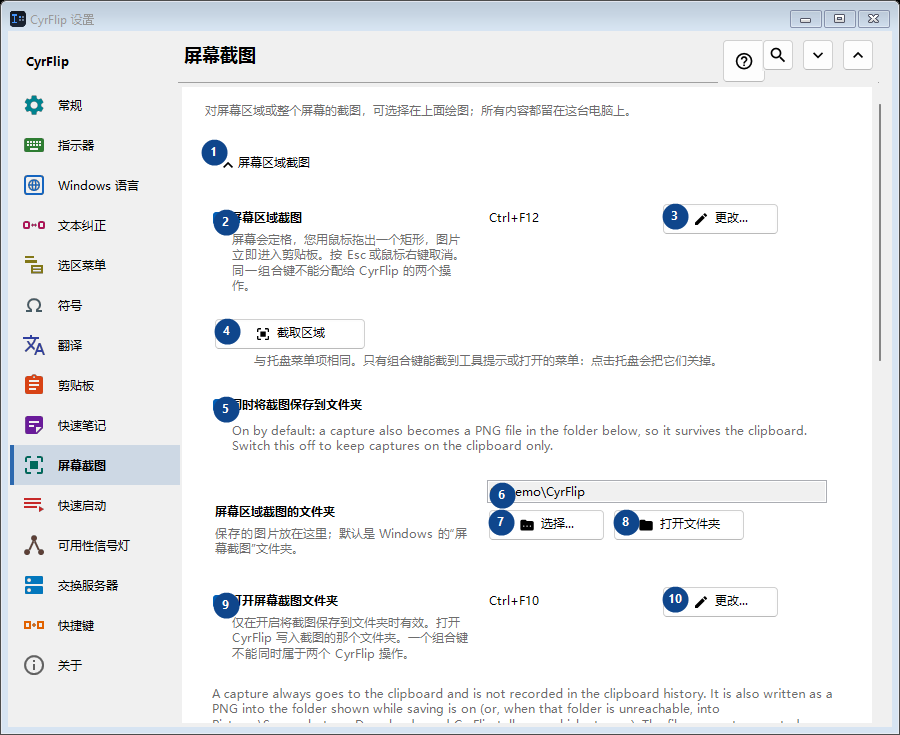Click the 选区菜单 sidebar icon
Screen dimensions: 900x735
(x=34, y=265)
